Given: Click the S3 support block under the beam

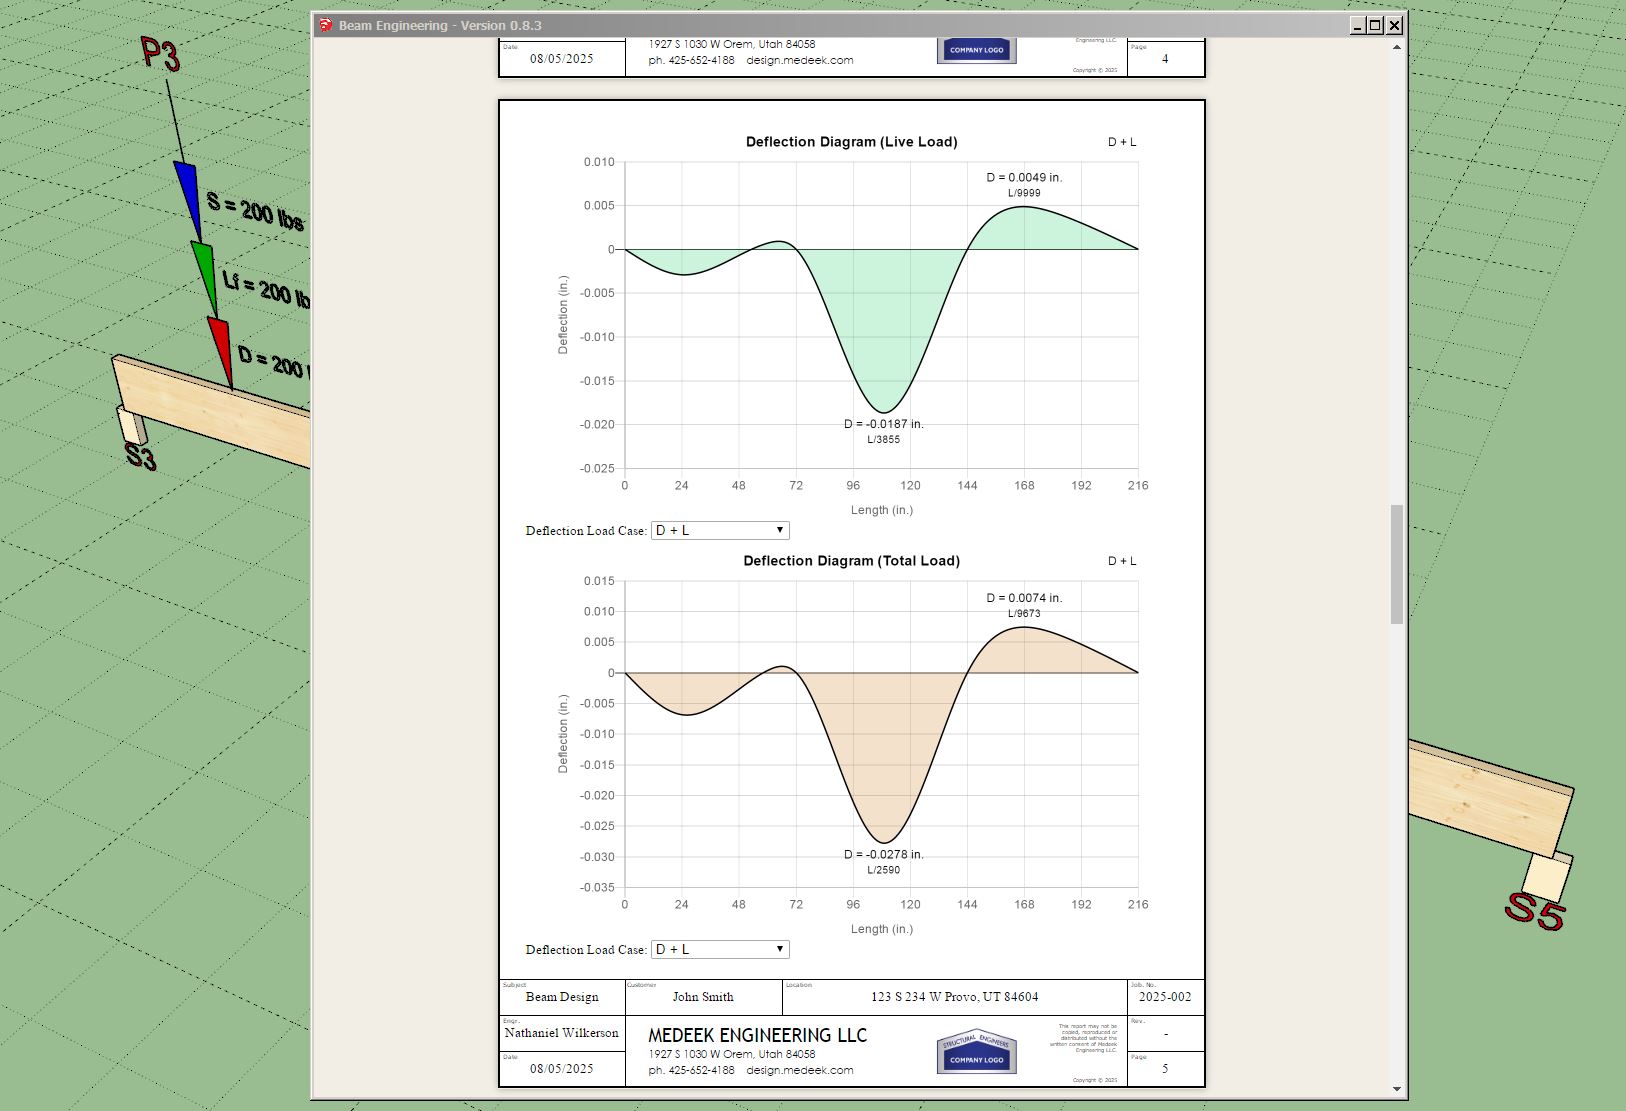Looking at the screenshot, I should point(132,424).
